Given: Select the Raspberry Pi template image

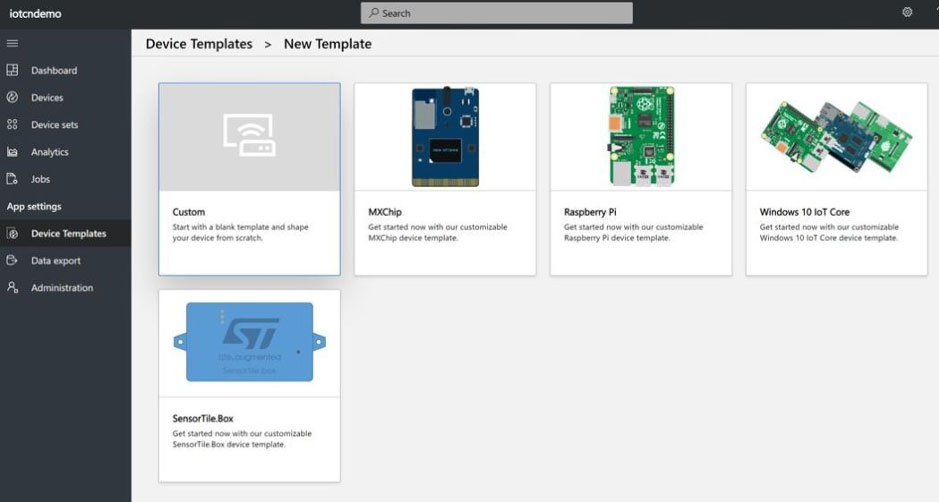Looking at the screenshot, I should 641,136.
